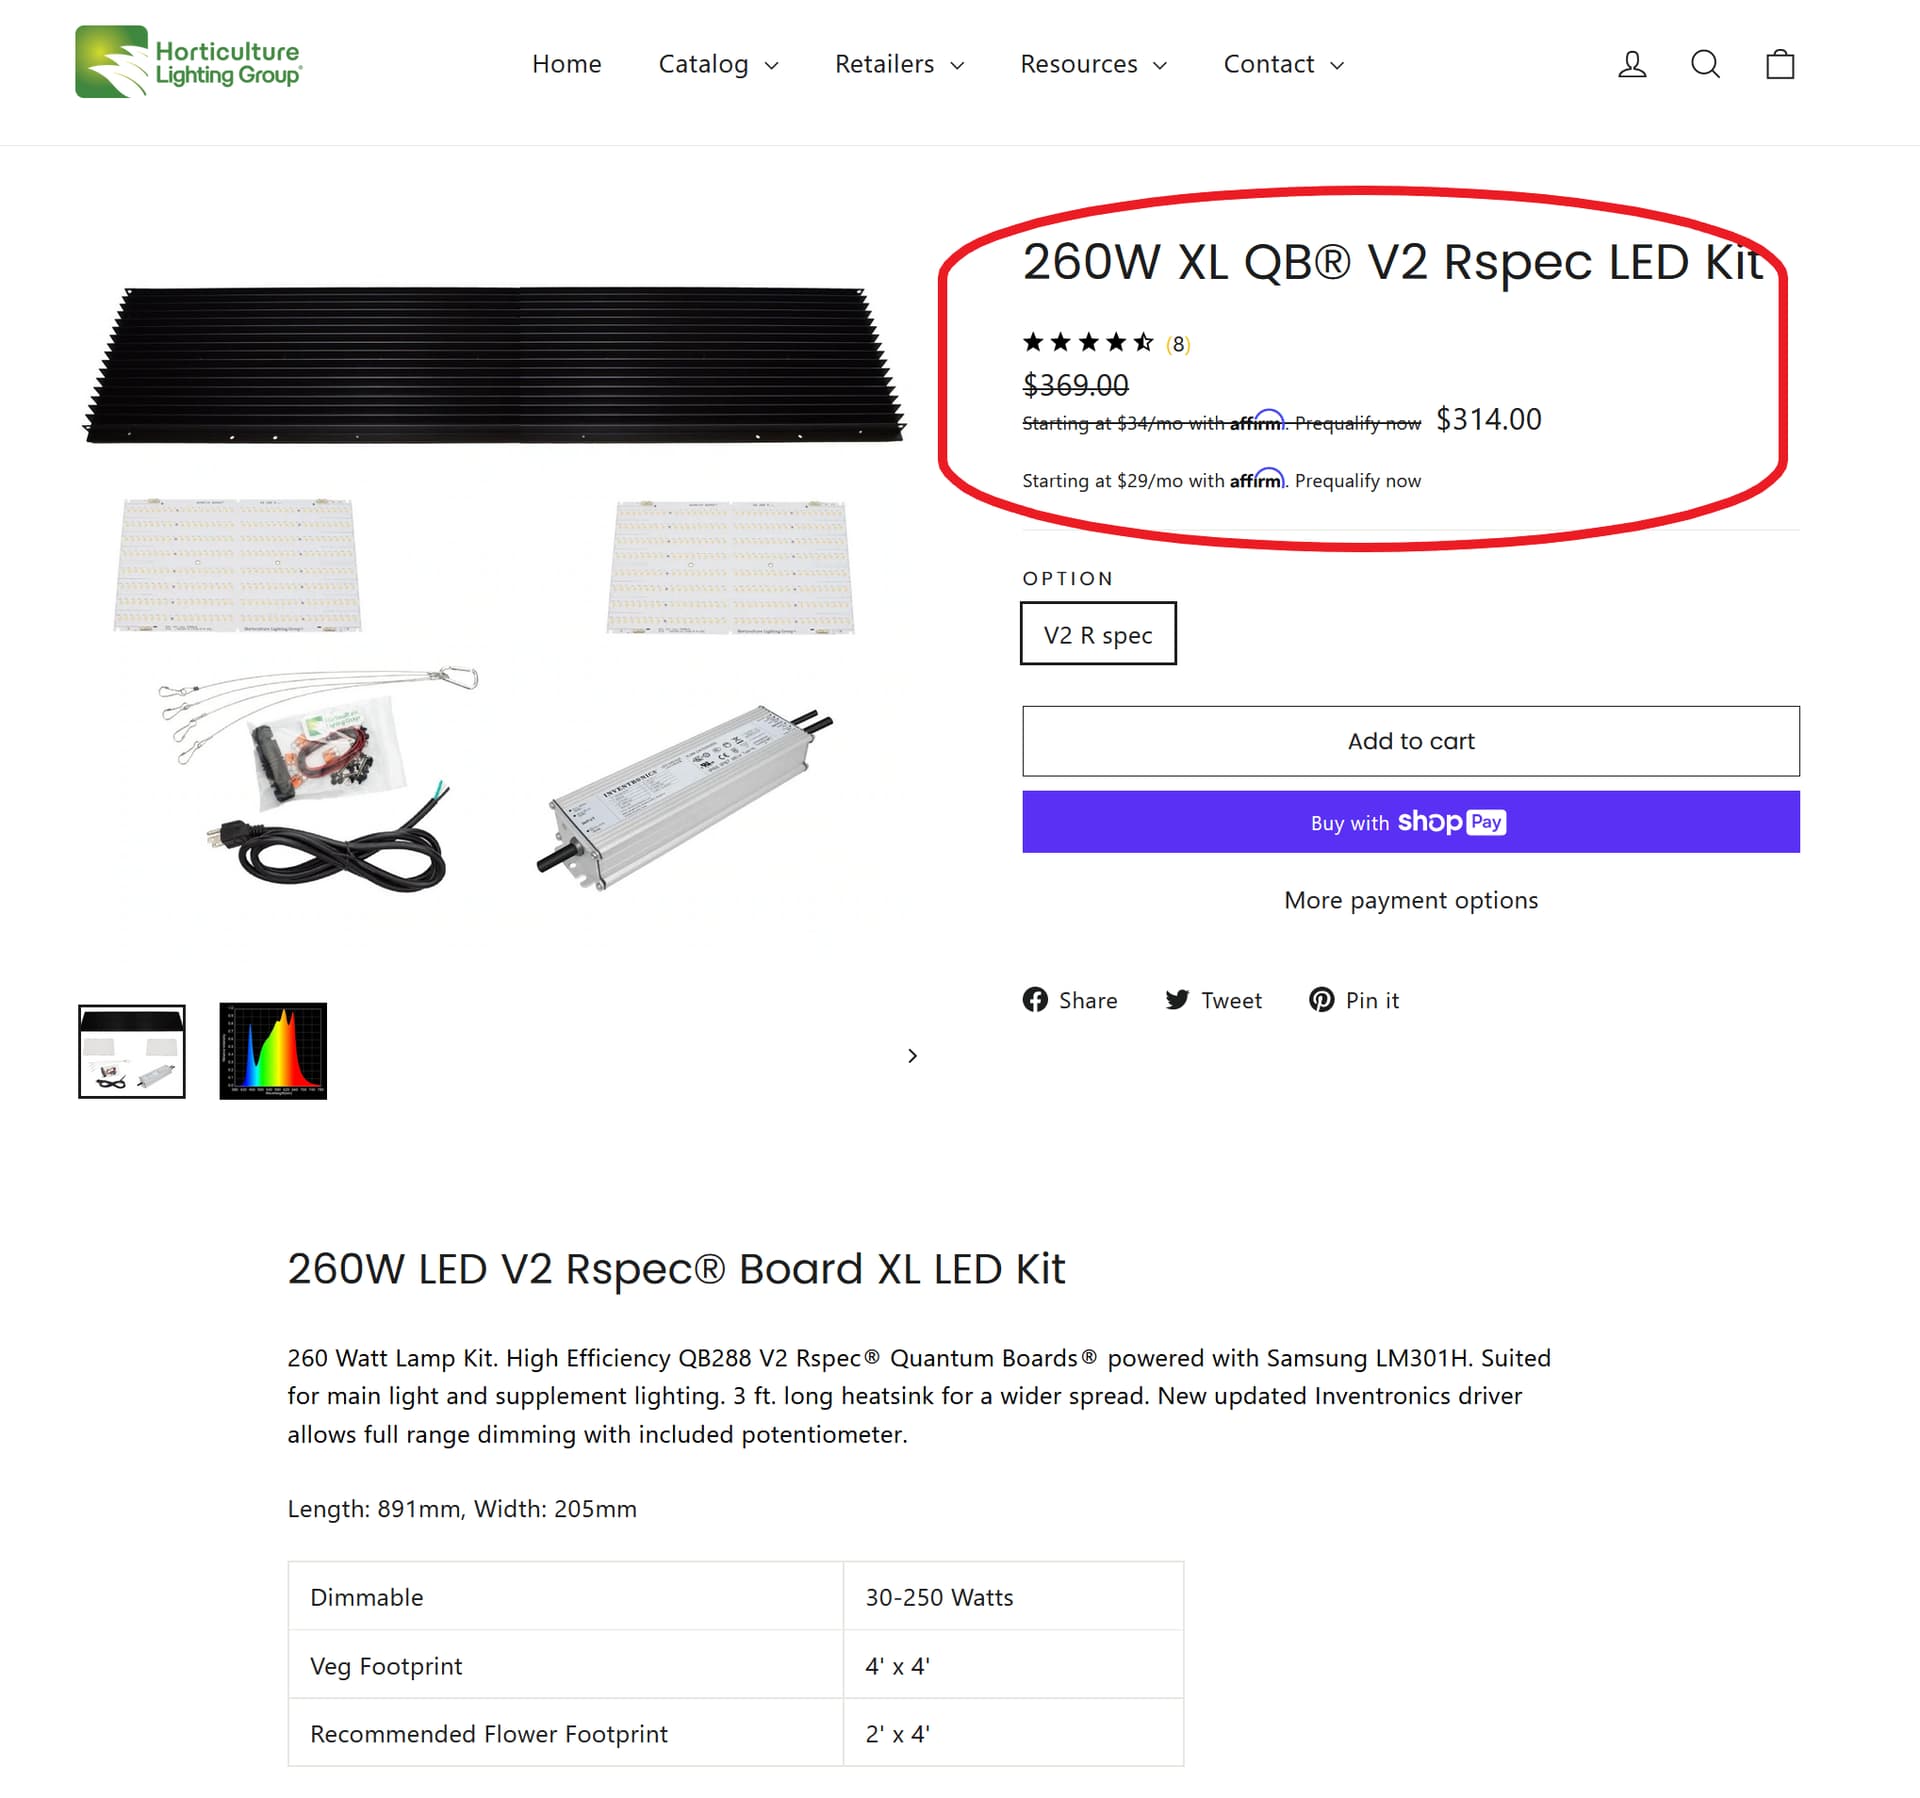This screenshot has height=1798, width=1920.
Task: Click the star rating reviews
Action: pyautogui.click(x=1106, y=343)
